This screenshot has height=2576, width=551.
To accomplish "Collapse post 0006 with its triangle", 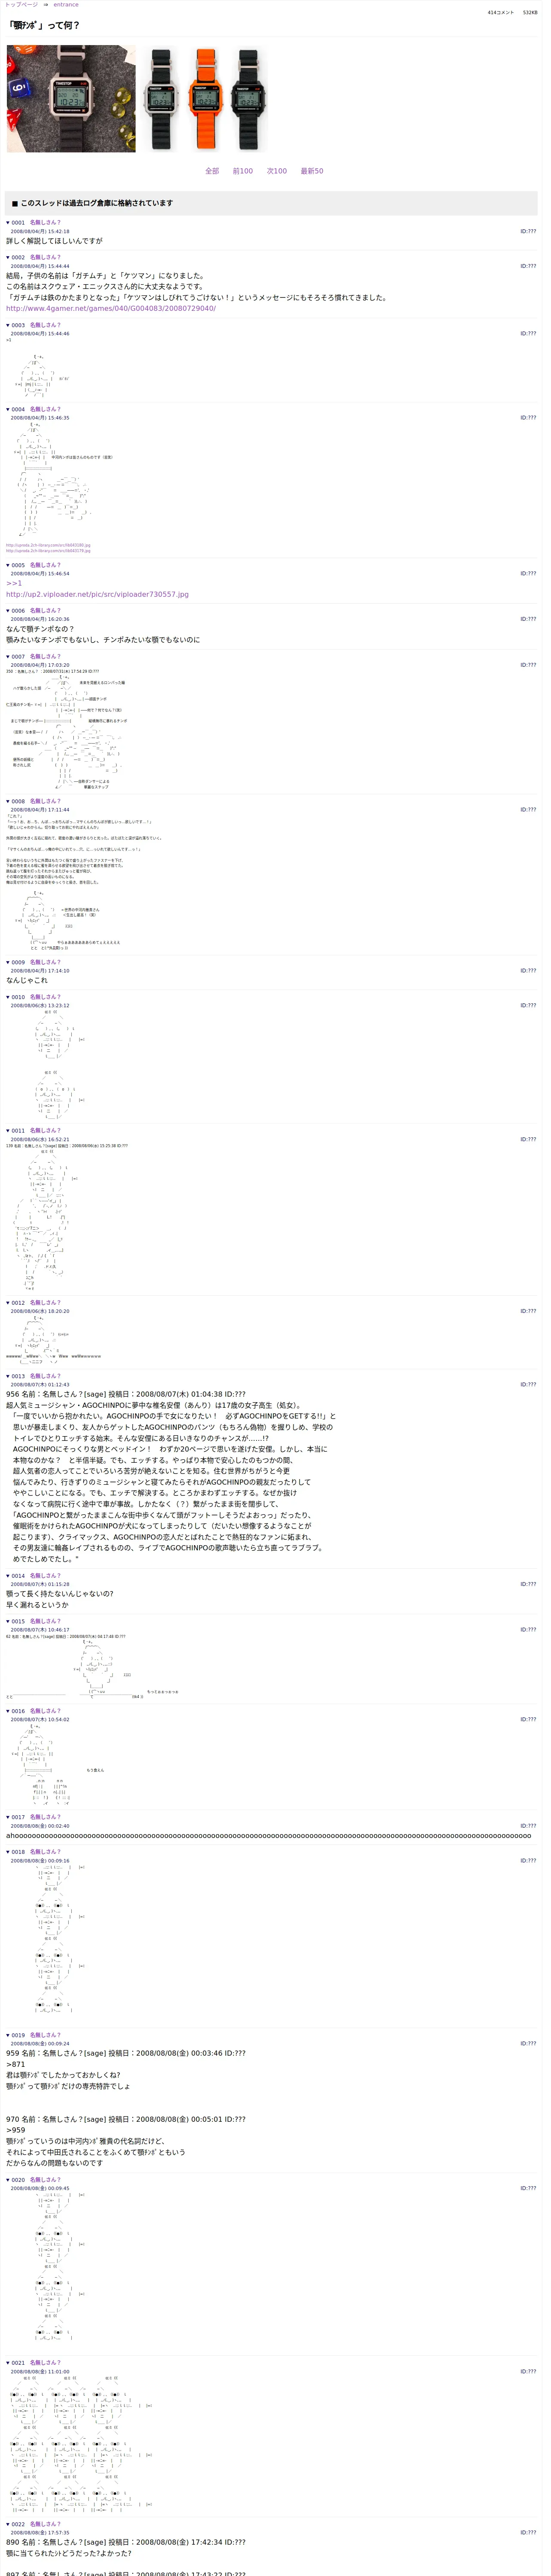I will (8, 611).
